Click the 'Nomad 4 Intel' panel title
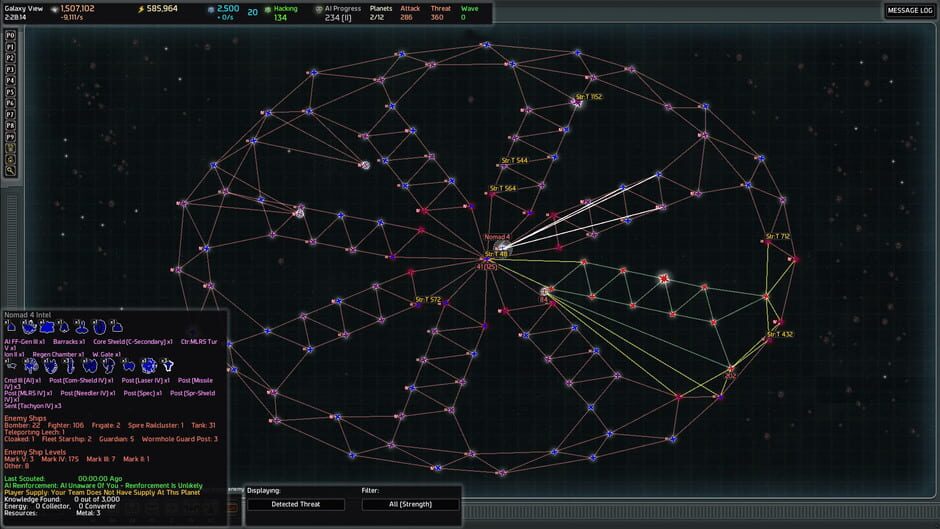940x529 pixels. click(x=28, y=315)
